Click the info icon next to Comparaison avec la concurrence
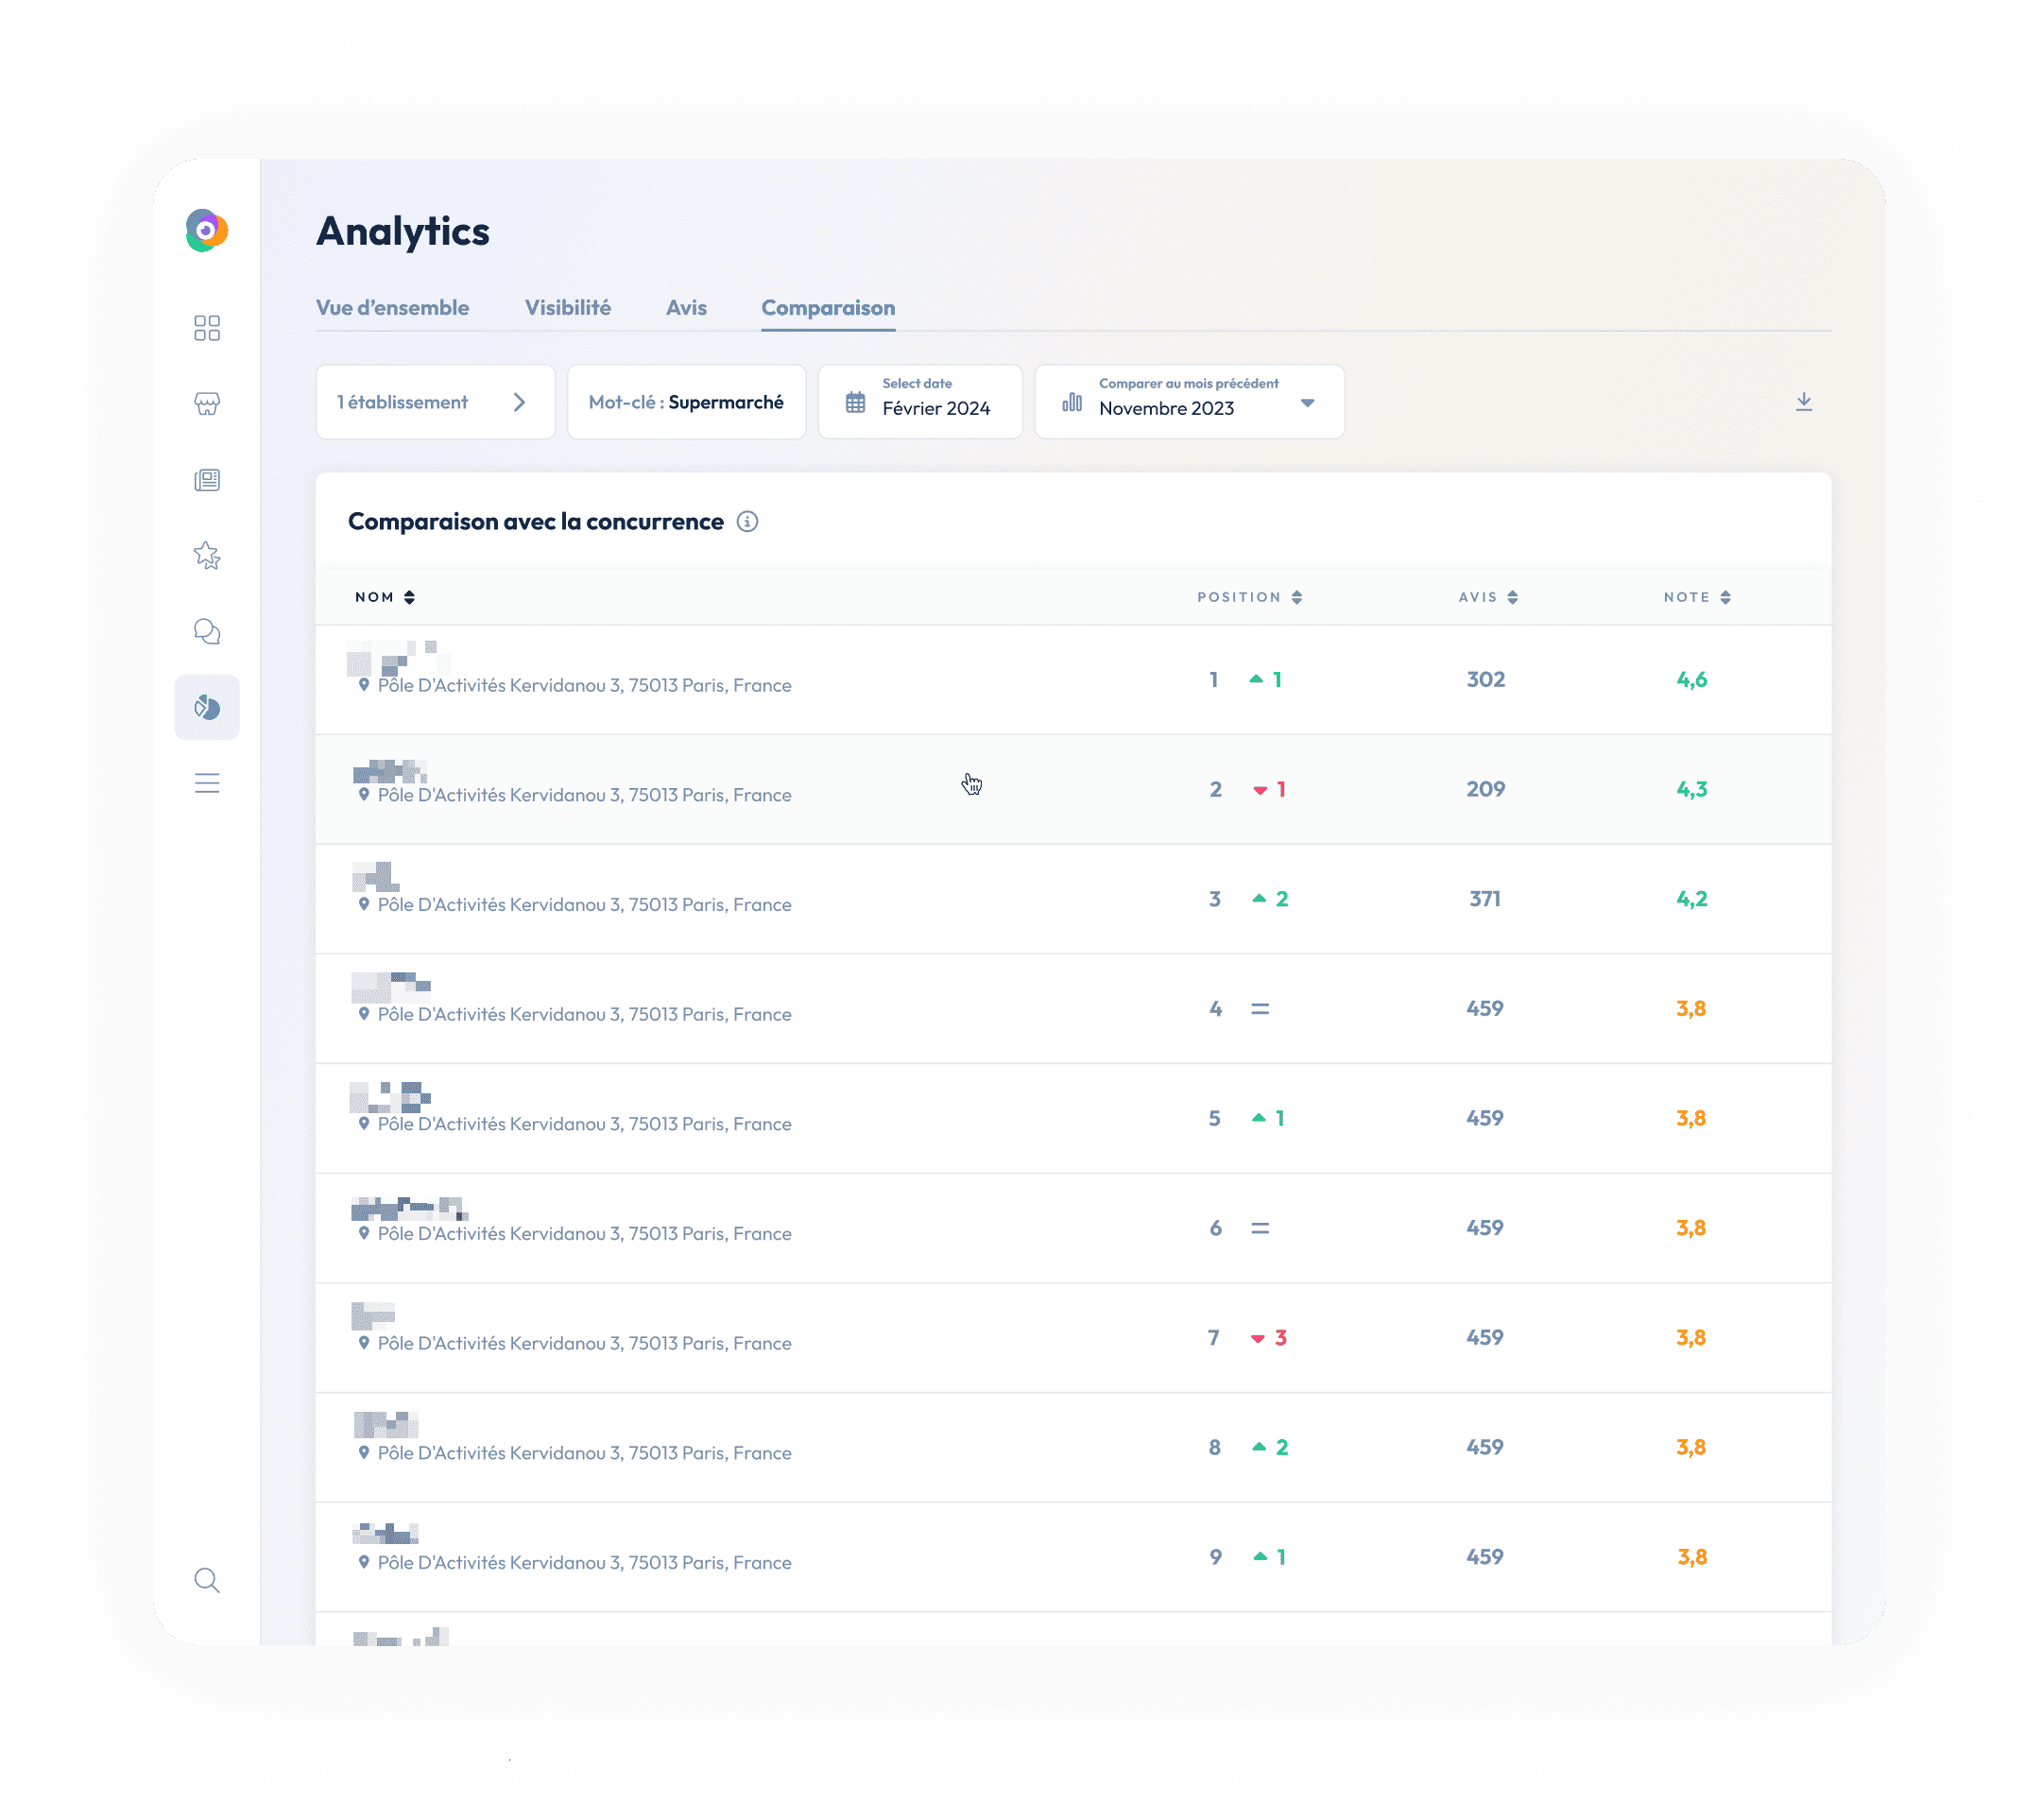Screen dimensions: 2041x1820 [747, 522]
